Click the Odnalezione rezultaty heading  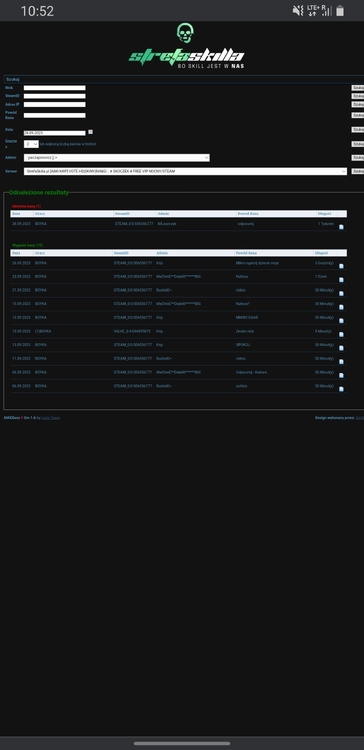click(x=39, y=192)
